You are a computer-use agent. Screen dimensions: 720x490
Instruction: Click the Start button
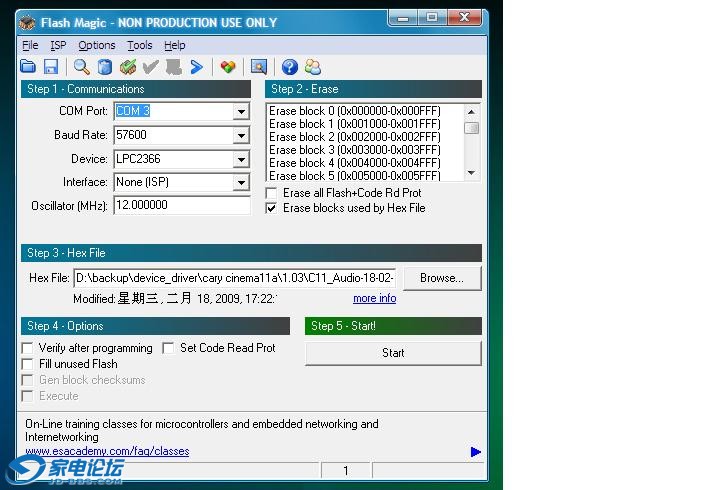click(393, 353)
